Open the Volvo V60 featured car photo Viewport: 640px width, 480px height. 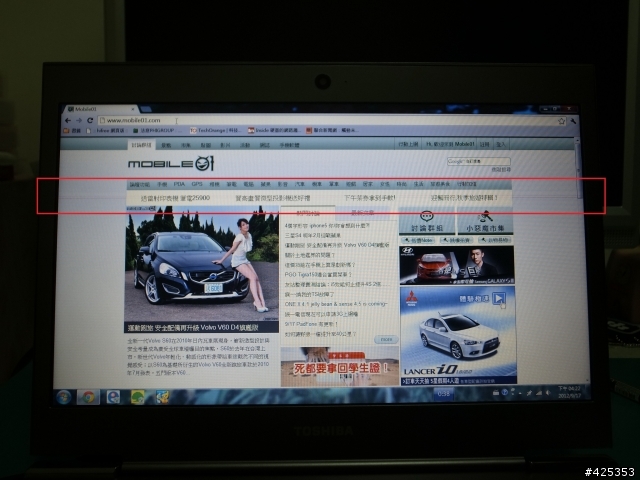click(x=202, y=264)
